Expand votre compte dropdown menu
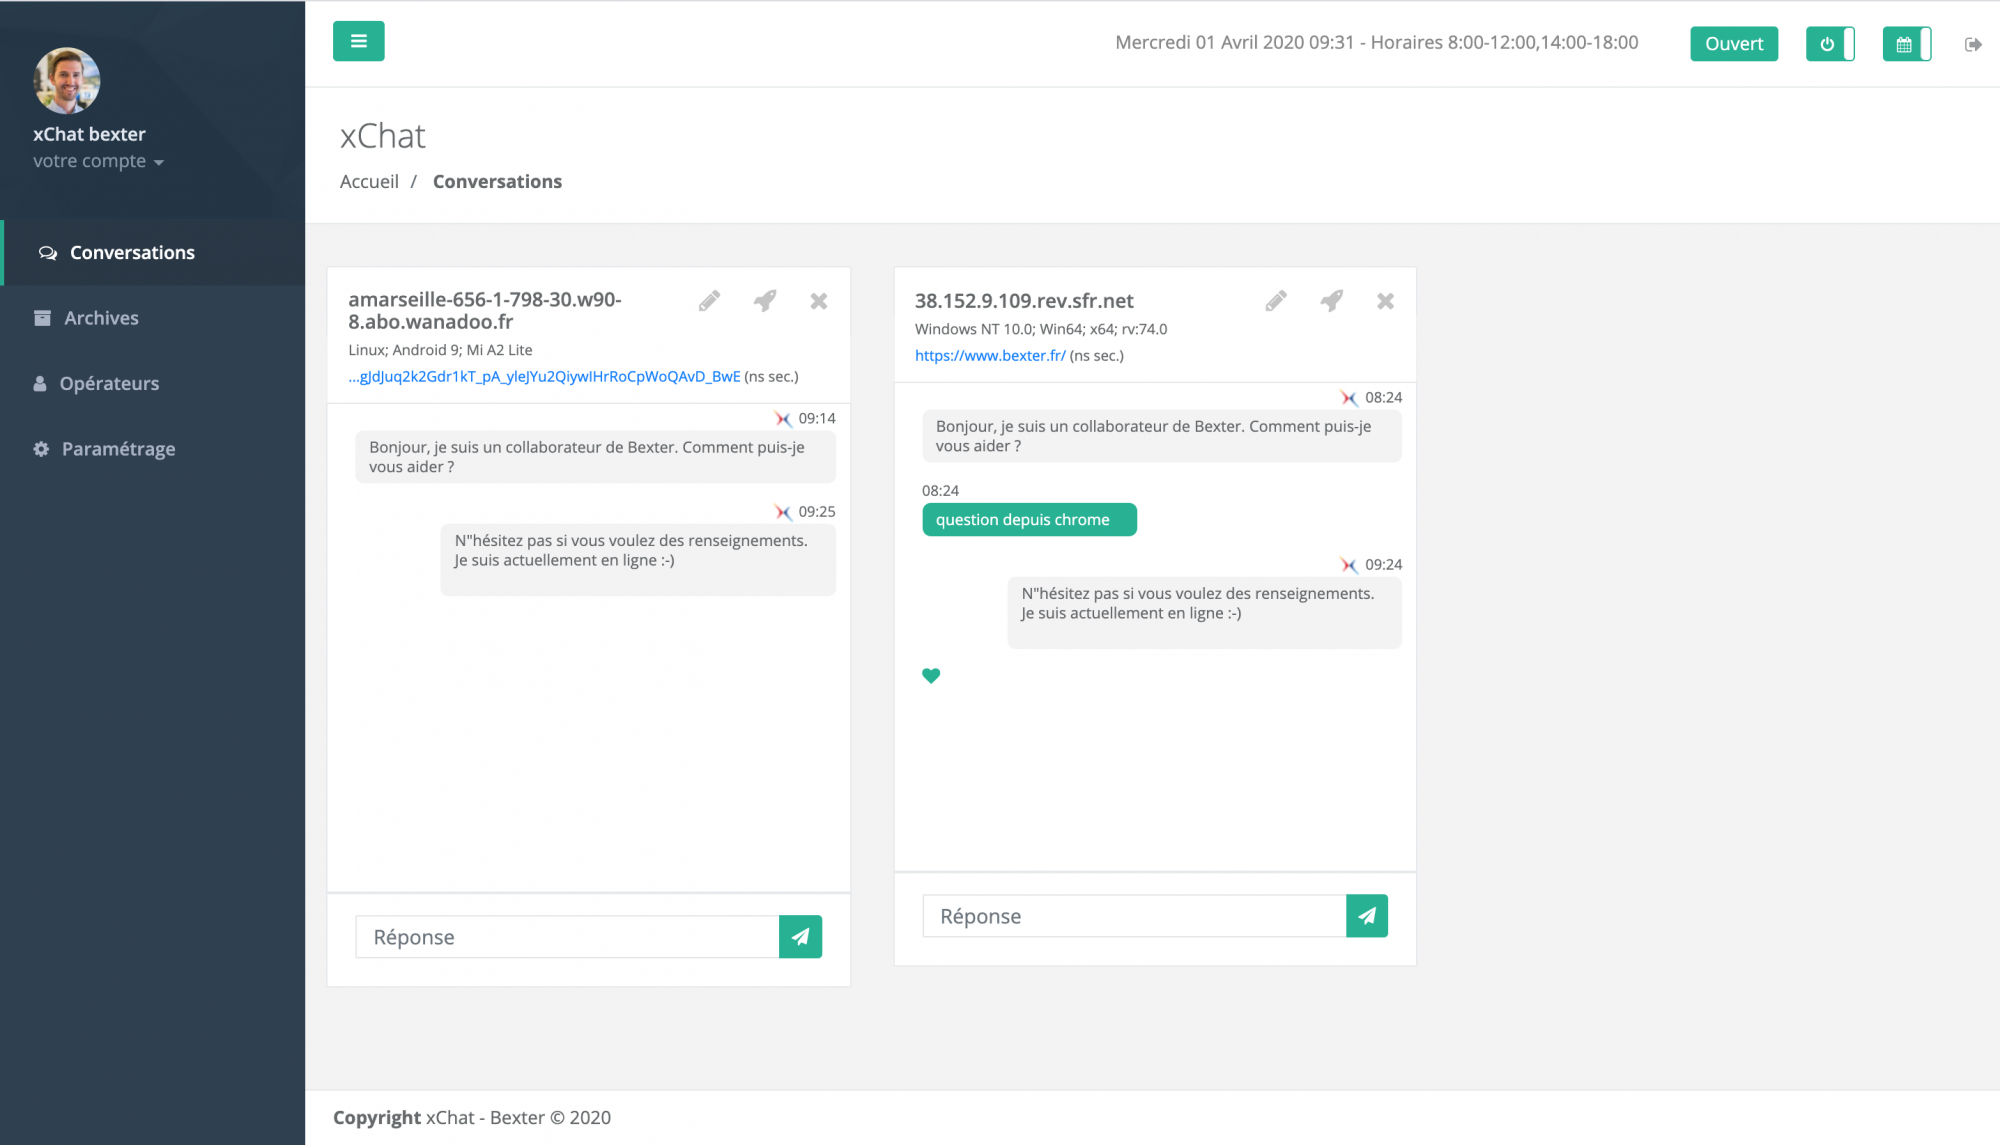The height and width of the screenshot is (1145, 2000). (x=98, y=161)
